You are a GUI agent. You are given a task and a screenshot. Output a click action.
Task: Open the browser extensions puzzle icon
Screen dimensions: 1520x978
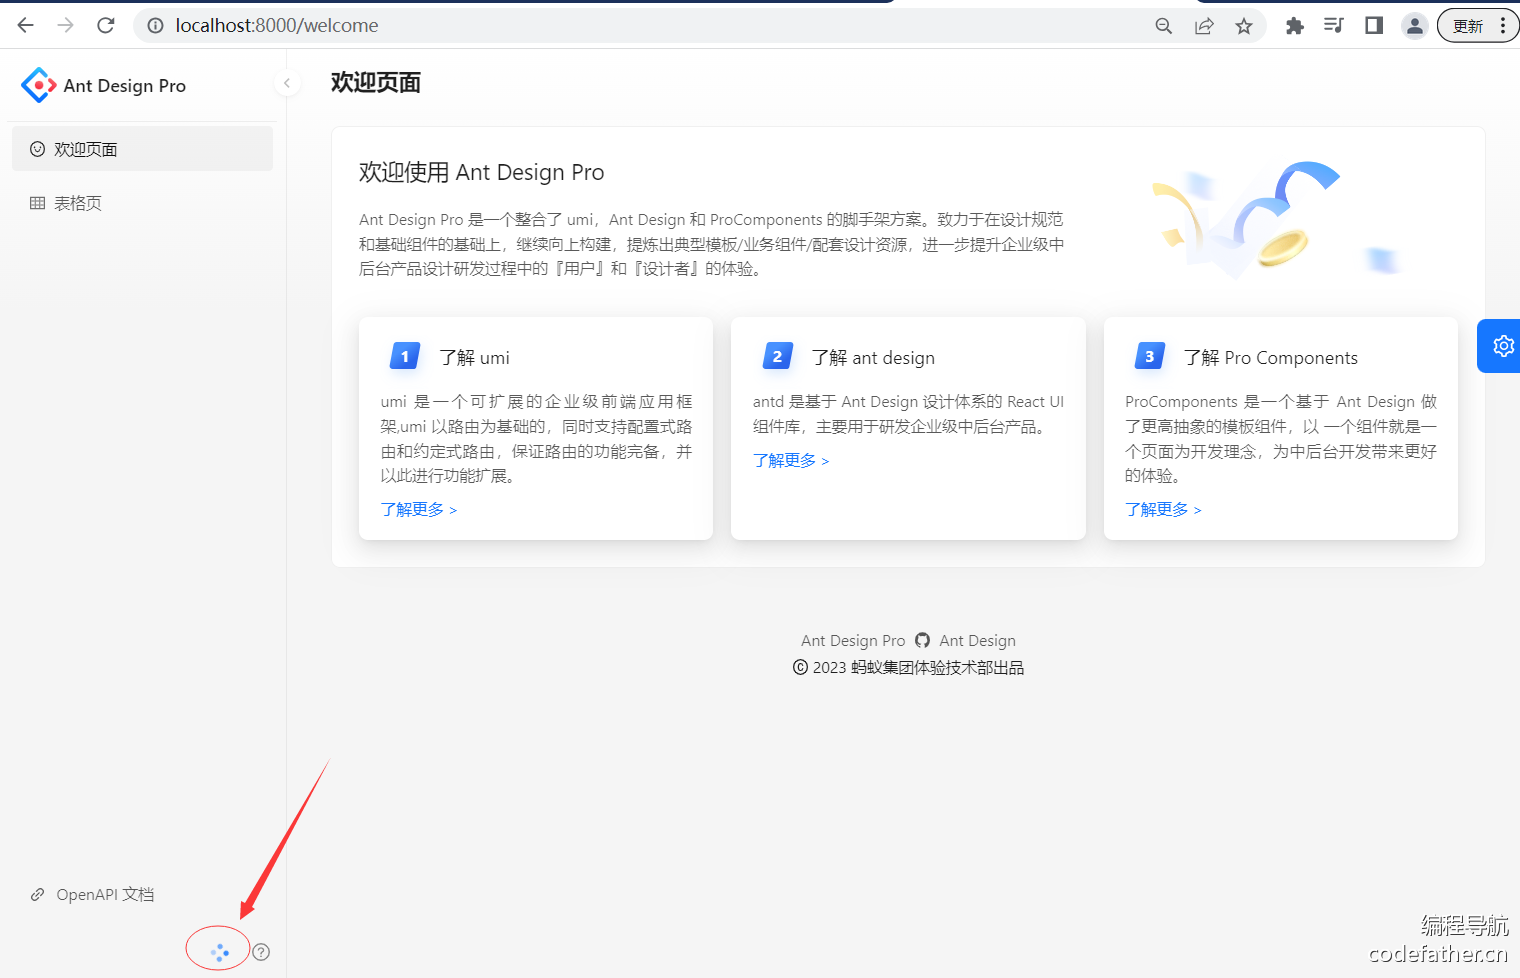click(1294, 26)
